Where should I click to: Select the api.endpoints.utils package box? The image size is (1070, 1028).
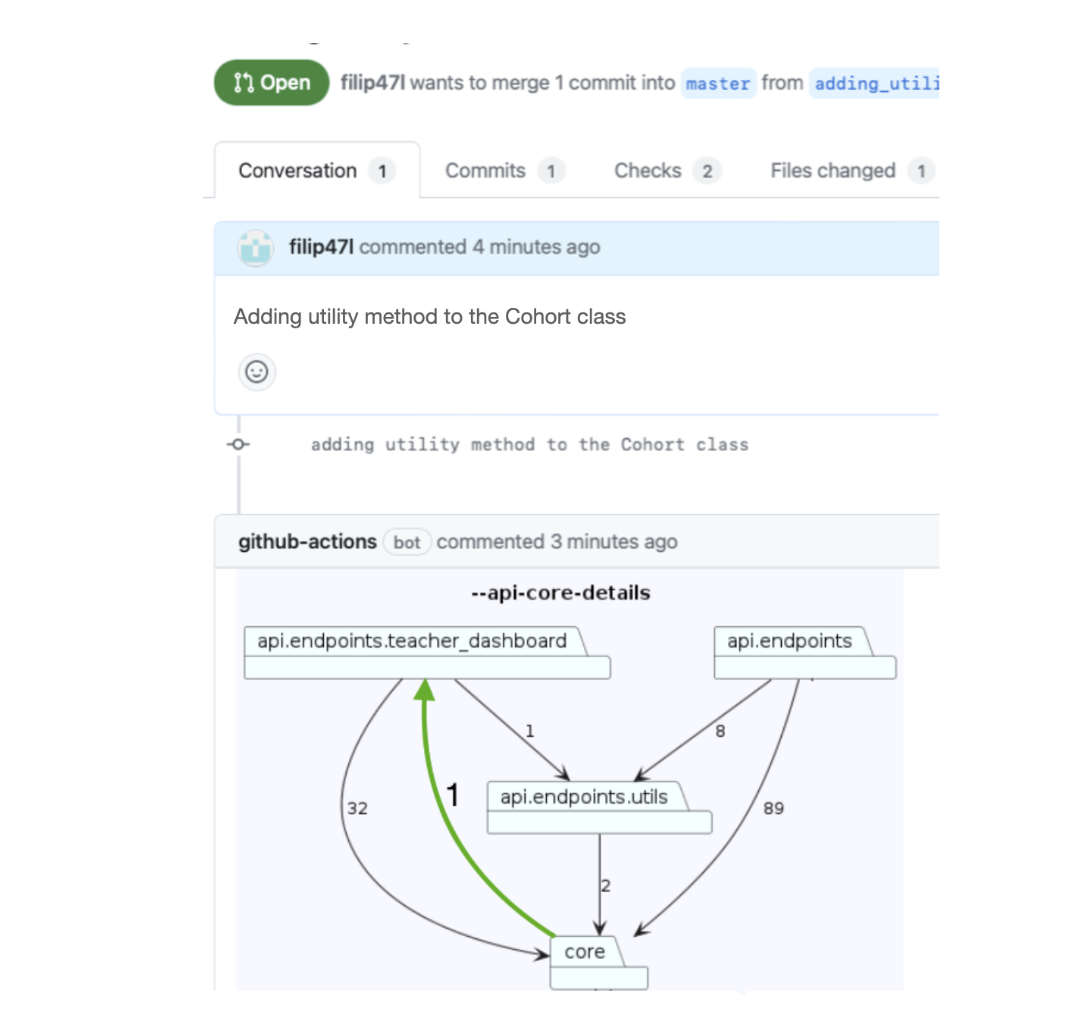point(599,808)
